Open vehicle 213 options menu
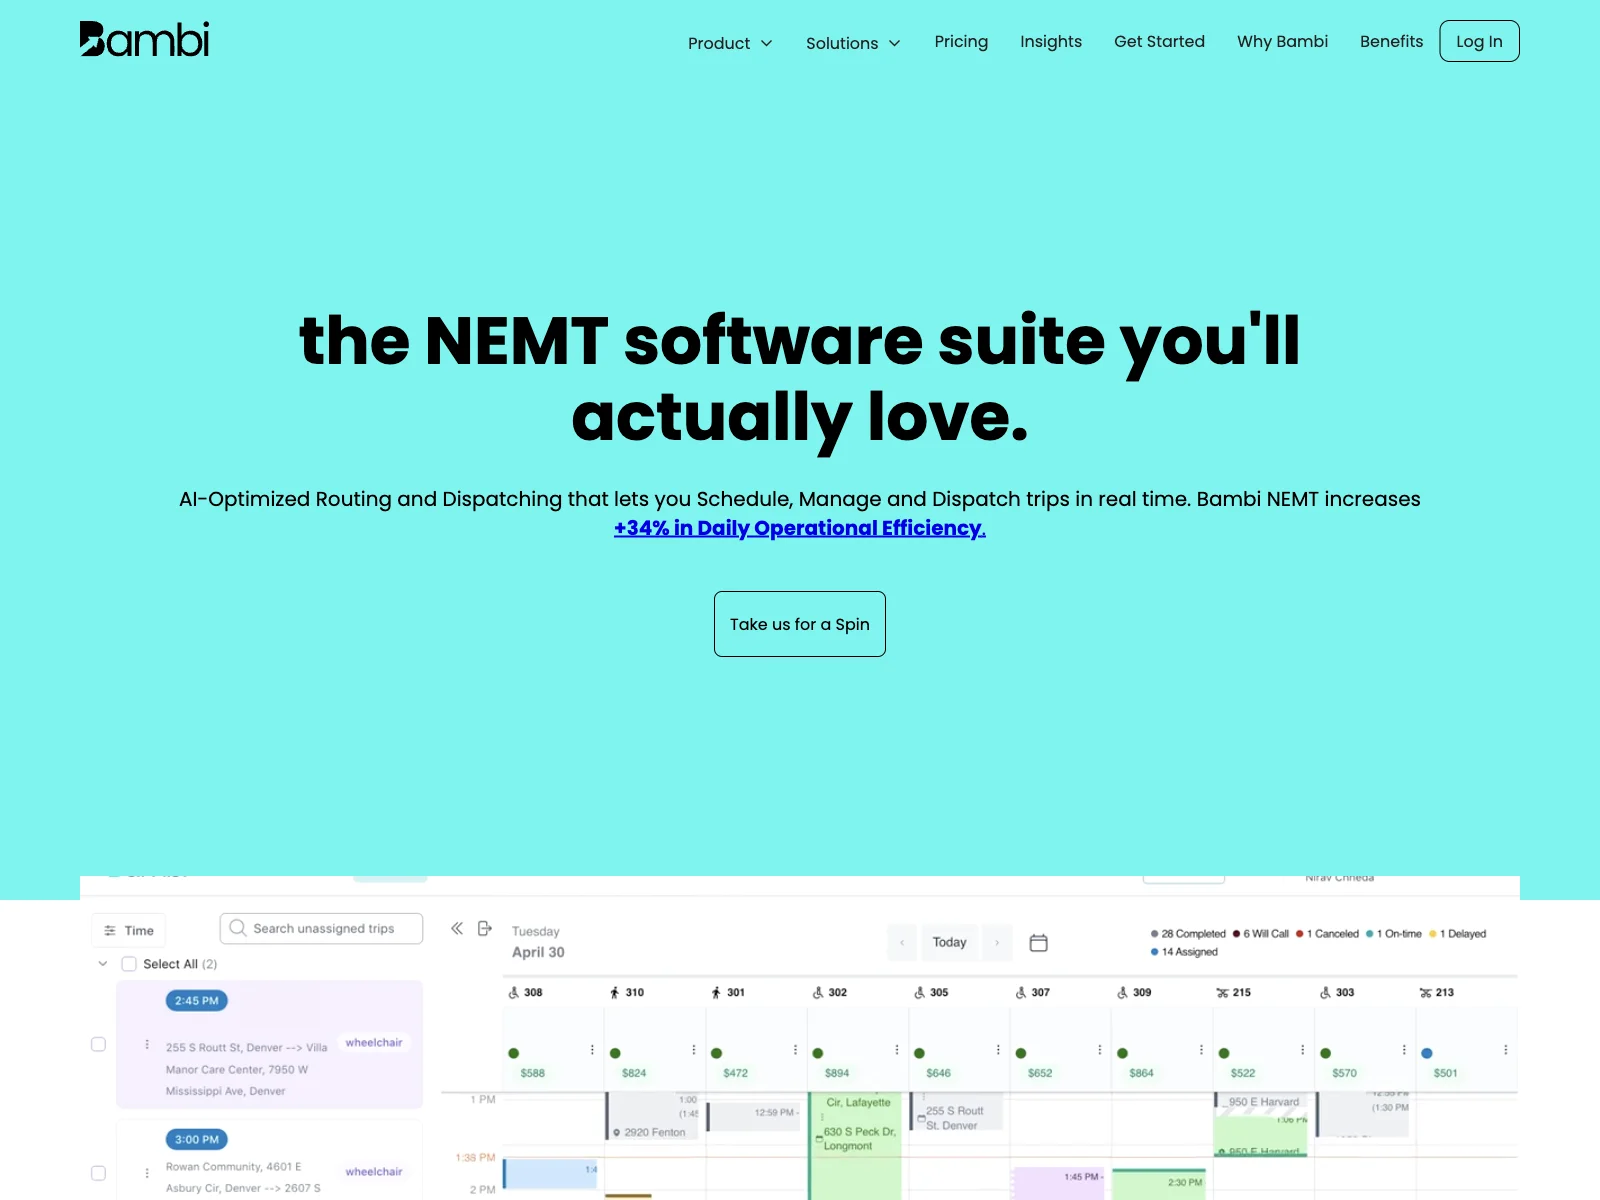 [1505, 1050]
